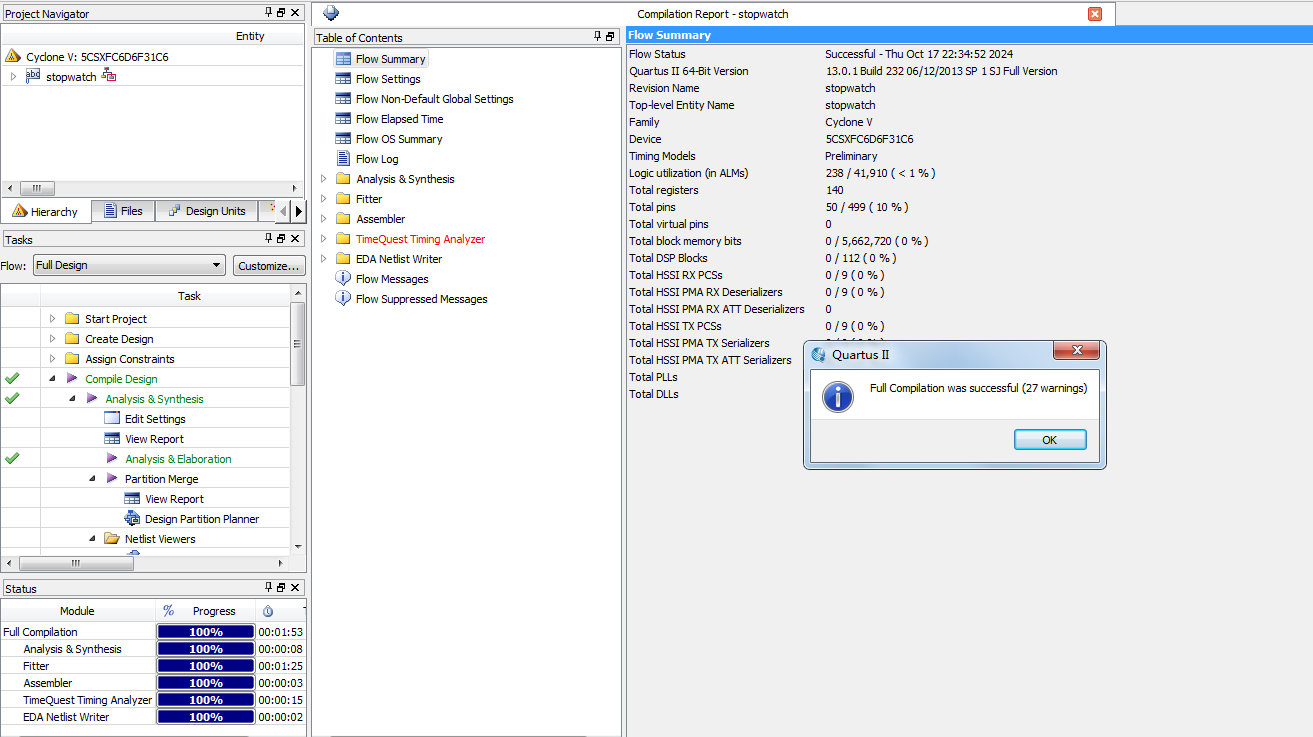The image size is (1313, 737).
Task: Click the blue info icon in Quartus II dialog
Action: click(837, 397)
